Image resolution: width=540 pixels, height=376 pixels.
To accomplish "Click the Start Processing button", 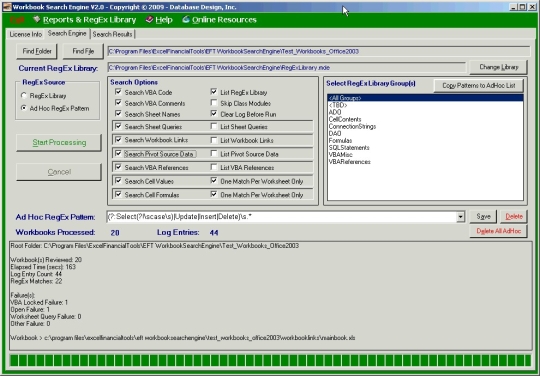I will tap(59, 143).
